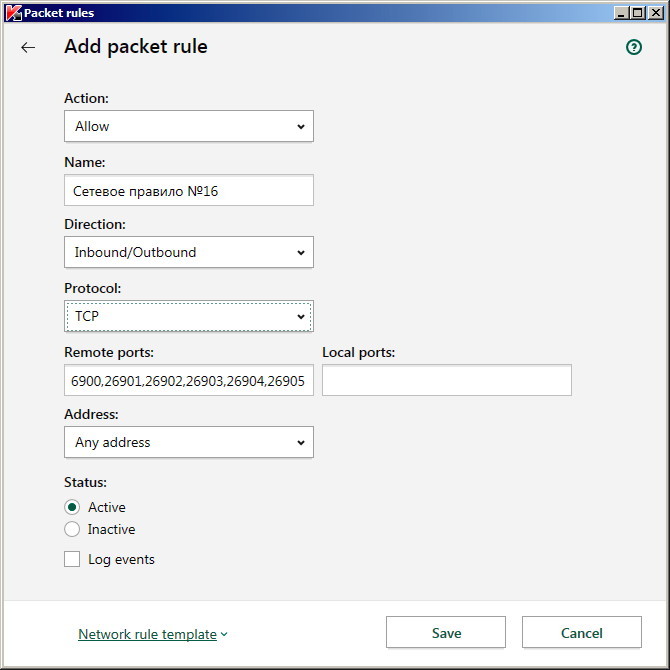Open the Network rule template menu

click(147, 634)
